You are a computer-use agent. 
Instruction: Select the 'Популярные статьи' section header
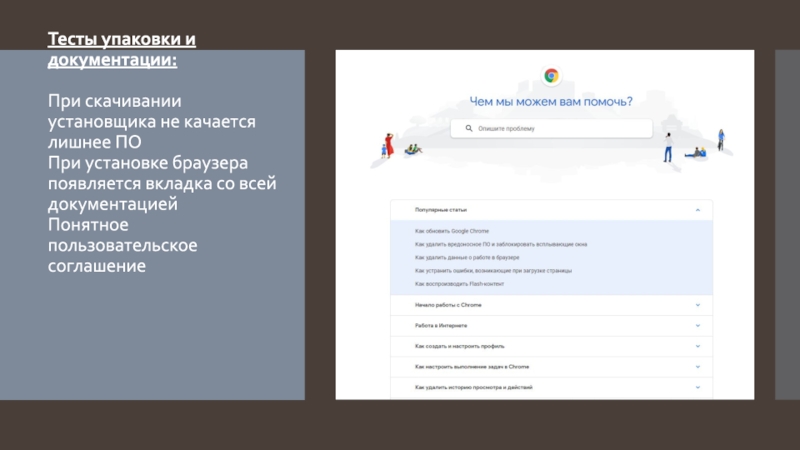pos(441,210)
